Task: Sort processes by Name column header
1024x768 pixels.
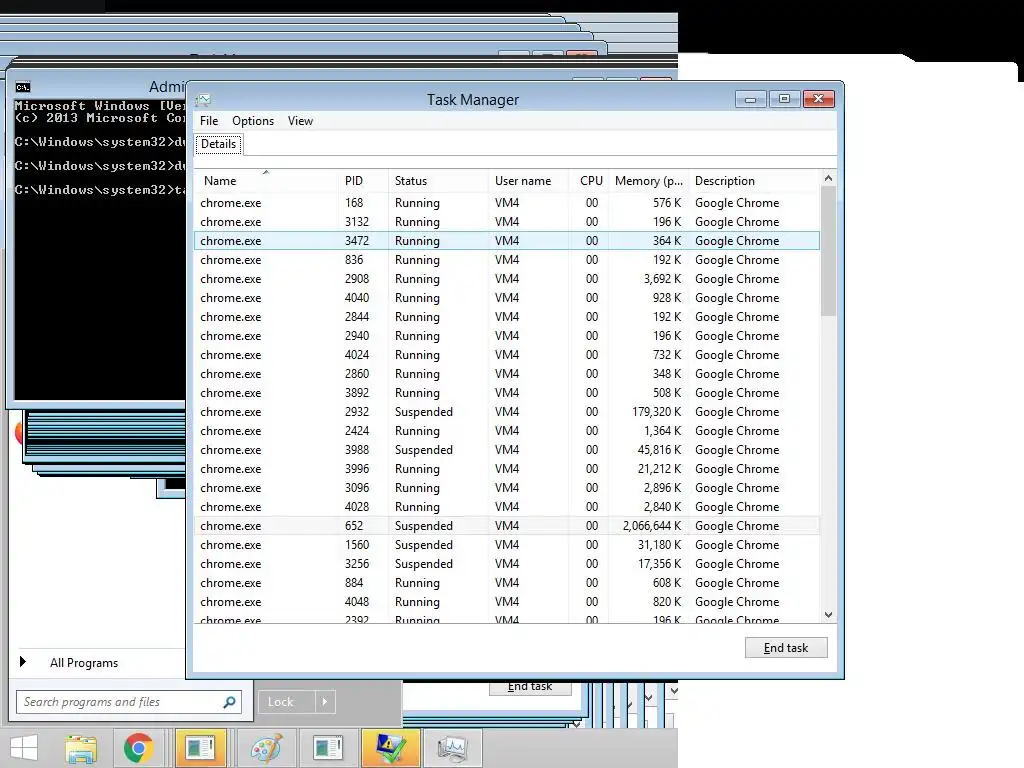Action: [x=266, y=181]
